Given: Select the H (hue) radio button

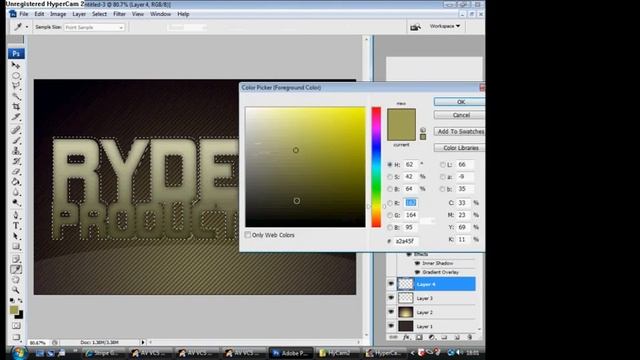Looking at the screenshot, I should click(390, 164).
